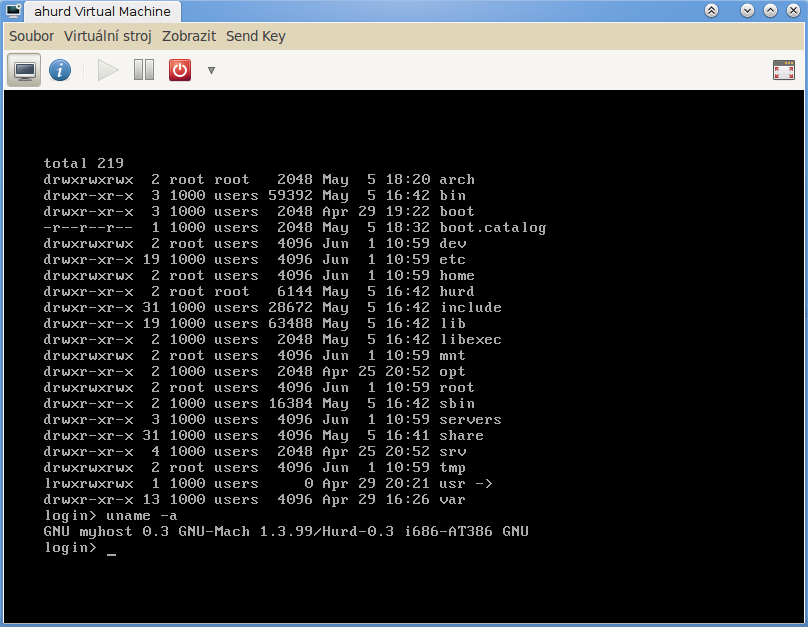This screenshot has height=627, width=808.
Task: Click the console cursor at last login prompt
Action: point(111,554)
